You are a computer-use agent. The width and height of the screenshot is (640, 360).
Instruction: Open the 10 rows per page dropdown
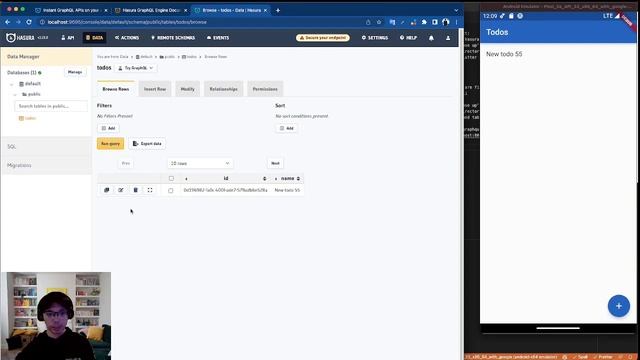pos(200,163)
